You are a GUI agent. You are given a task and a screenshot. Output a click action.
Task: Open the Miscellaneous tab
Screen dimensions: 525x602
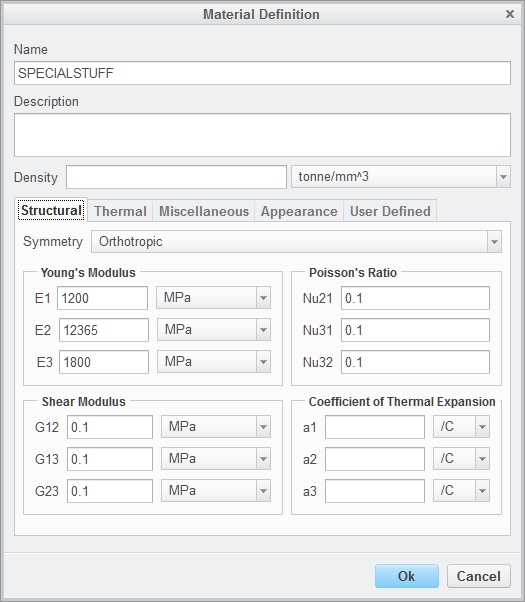(x=204, y=211)
